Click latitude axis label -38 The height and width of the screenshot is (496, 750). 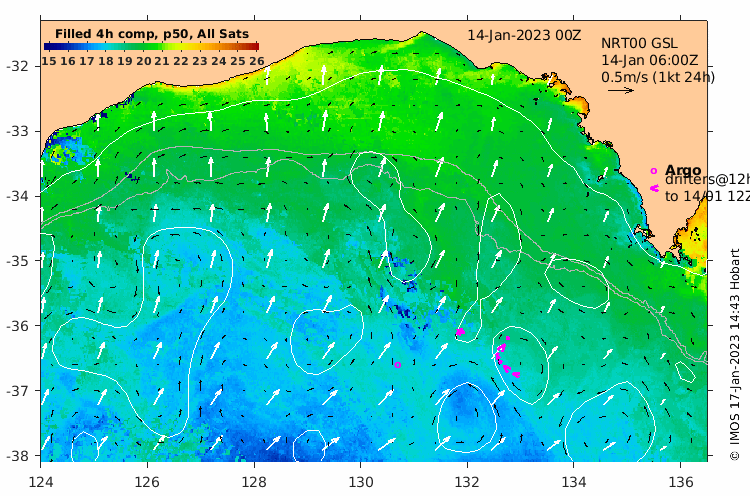[17, 455]
